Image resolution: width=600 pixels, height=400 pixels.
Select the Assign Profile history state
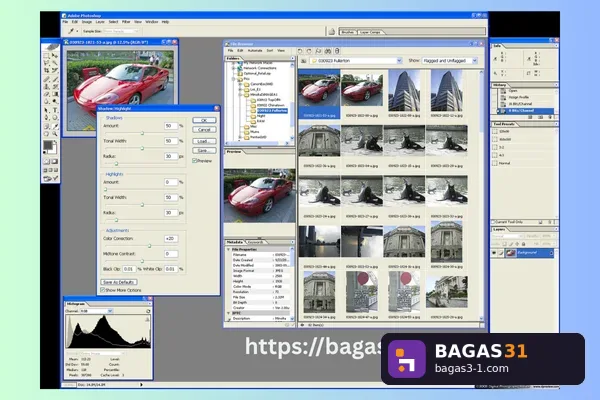tap(524, 97)
